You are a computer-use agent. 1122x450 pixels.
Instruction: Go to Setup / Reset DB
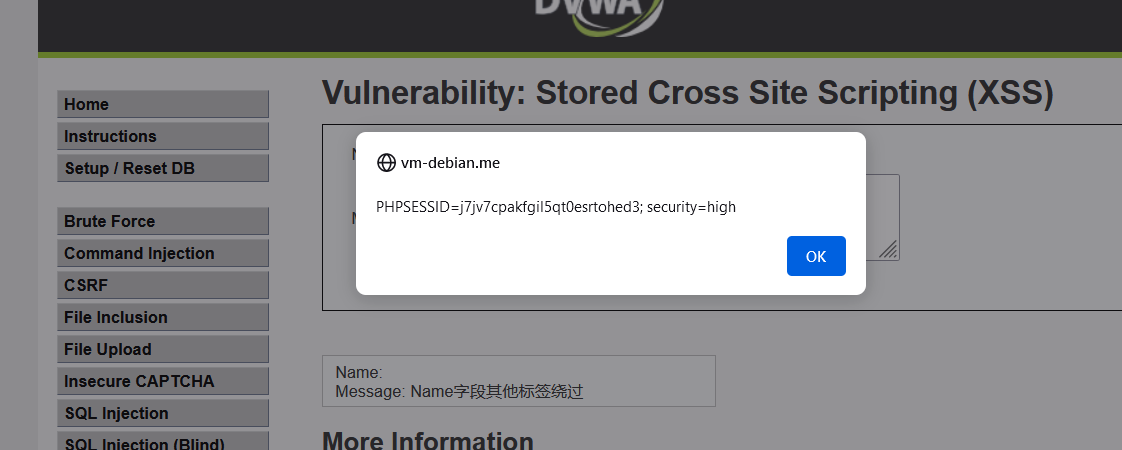pyautogui.click(x=163, y=168)
